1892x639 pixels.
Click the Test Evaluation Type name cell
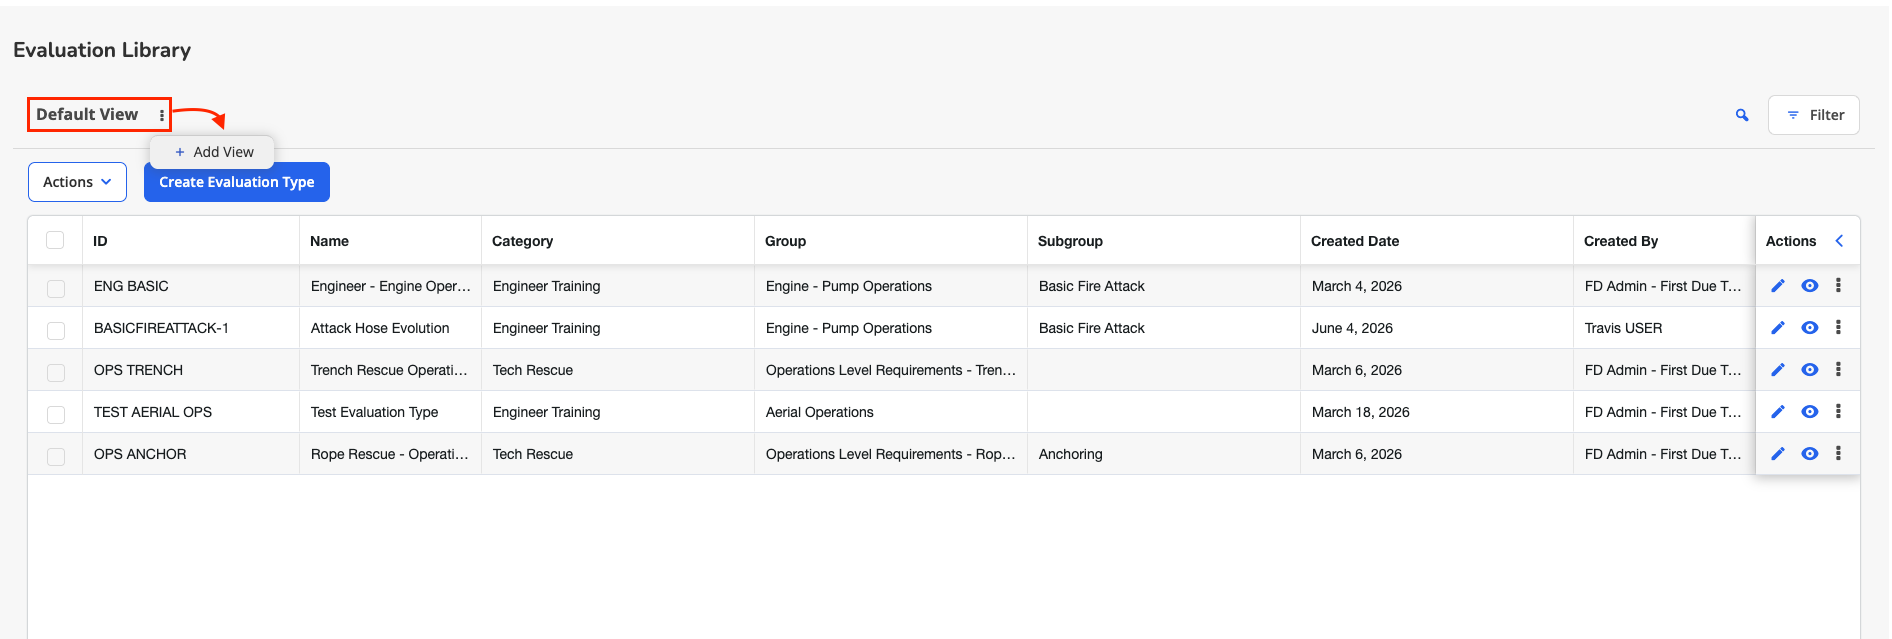coord(390,412)
